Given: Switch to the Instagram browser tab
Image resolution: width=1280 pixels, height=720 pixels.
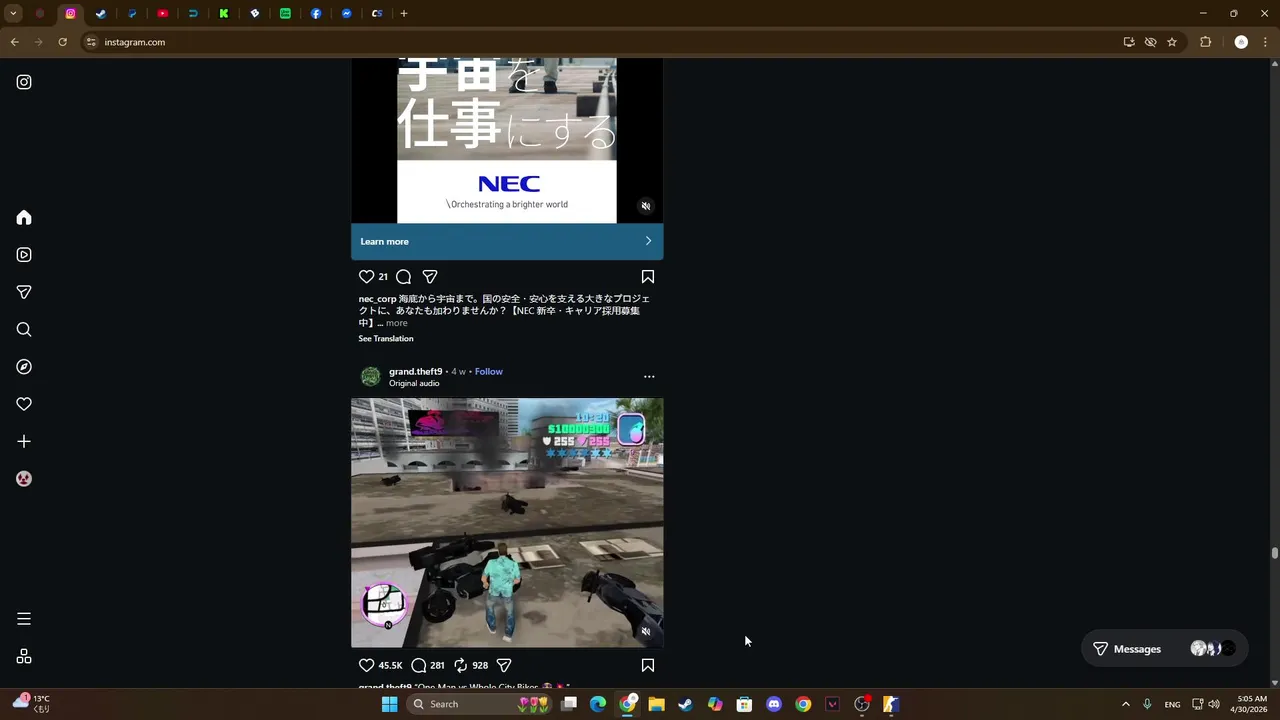Looking at the screenshot, I should tap(70, 14).
